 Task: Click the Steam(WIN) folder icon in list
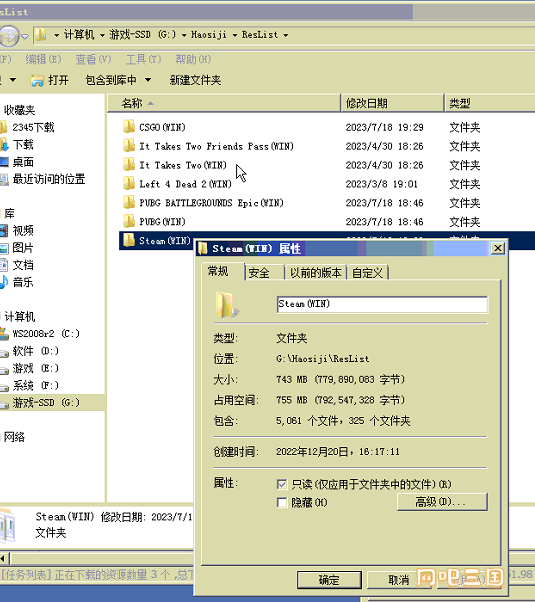point(129,240)
